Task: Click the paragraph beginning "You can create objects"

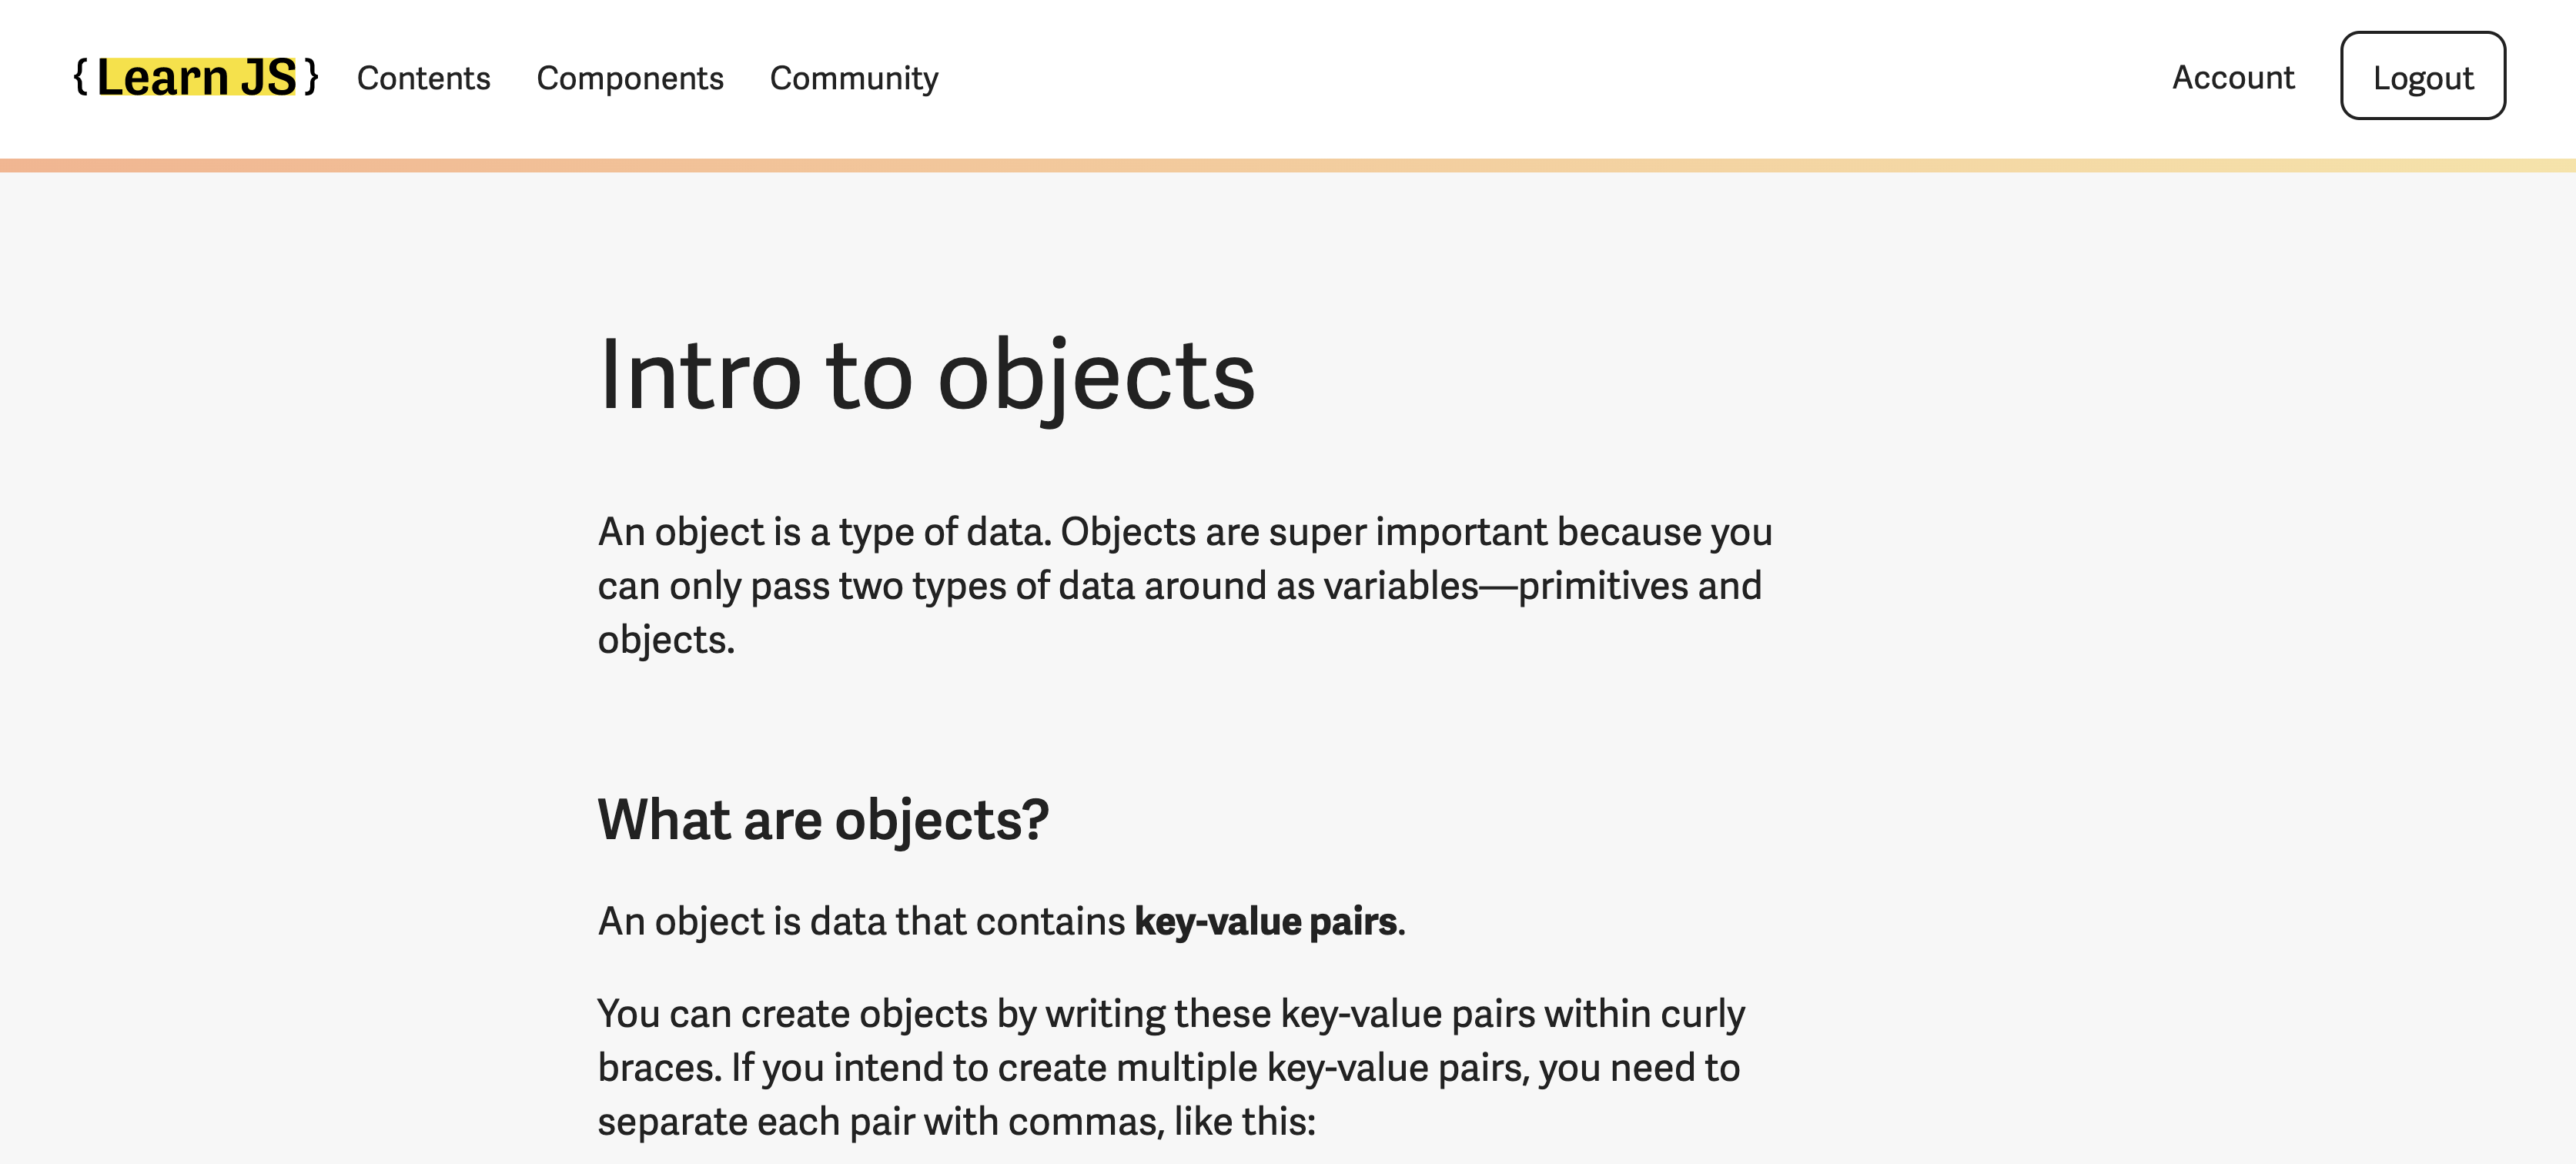Action: (x=1170, y=1067)
